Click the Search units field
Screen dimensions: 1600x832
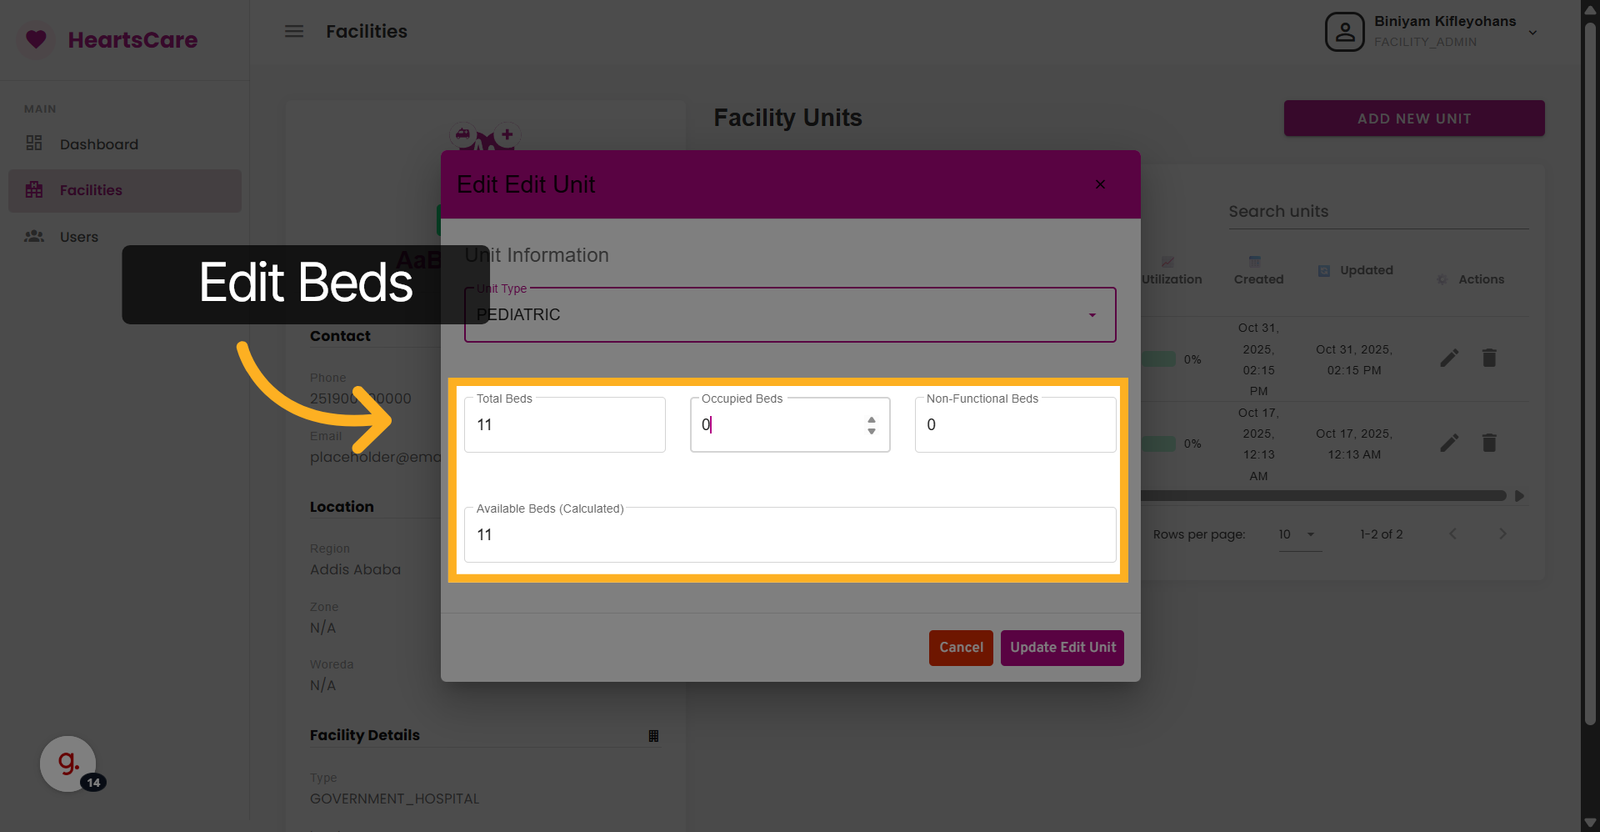click(1377, 212)
